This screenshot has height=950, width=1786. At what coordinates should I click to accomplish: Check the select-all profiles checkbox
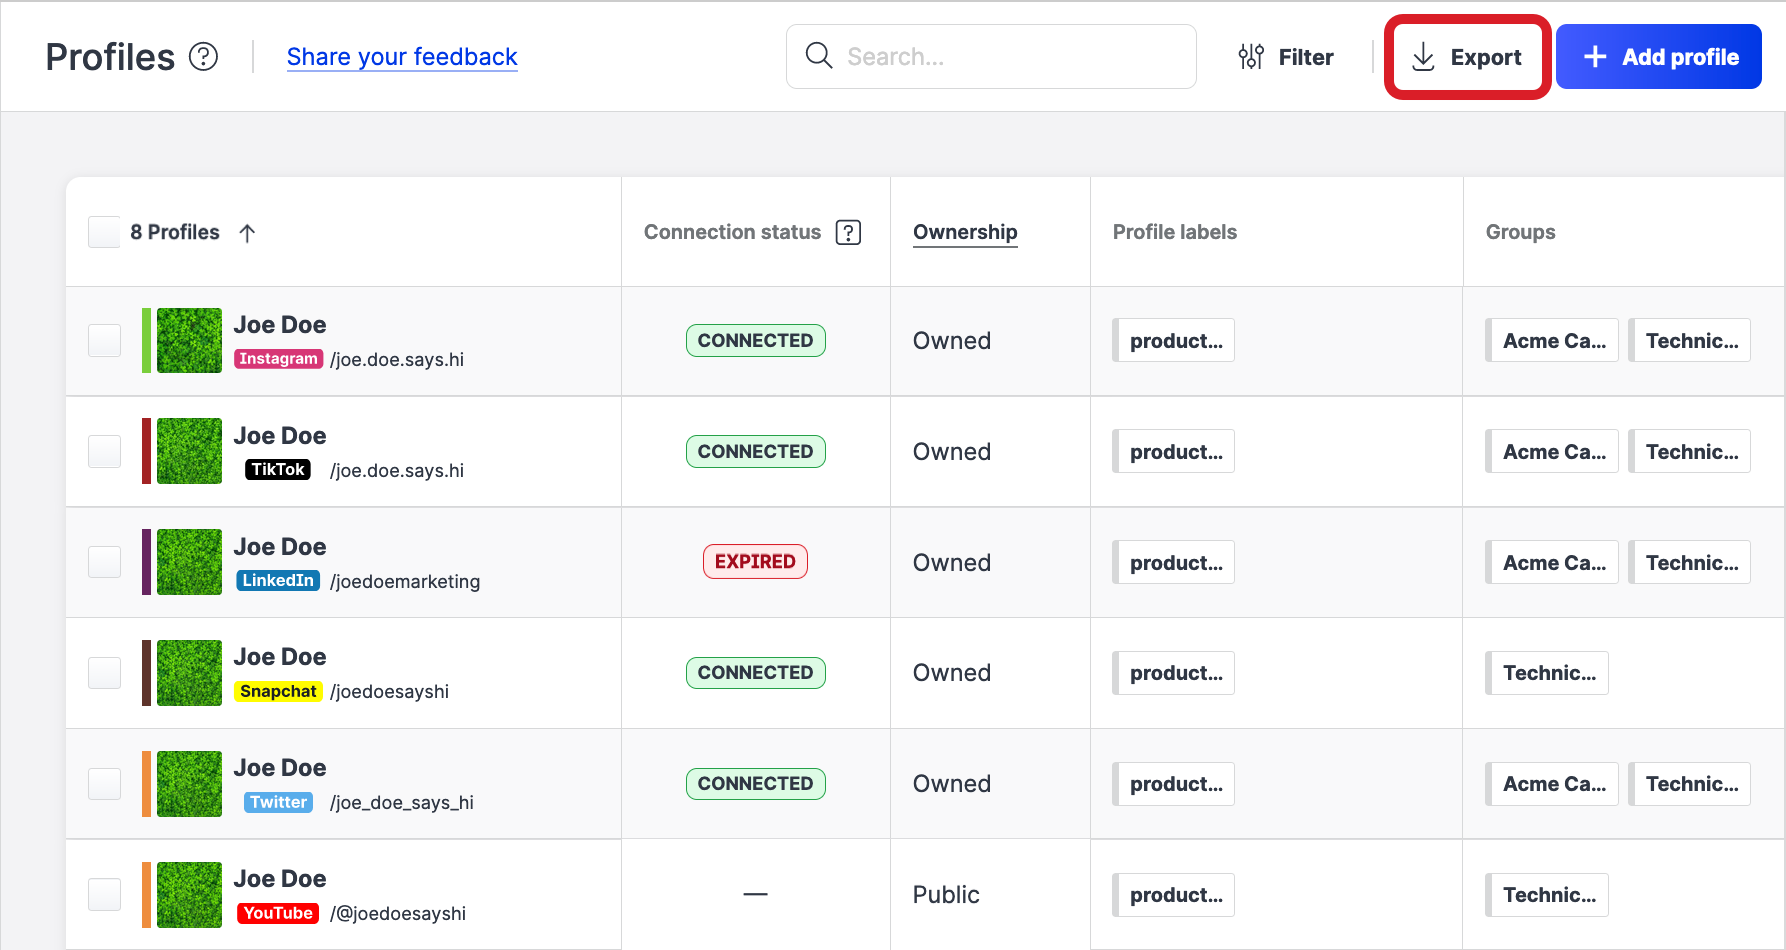pos(103,231)
